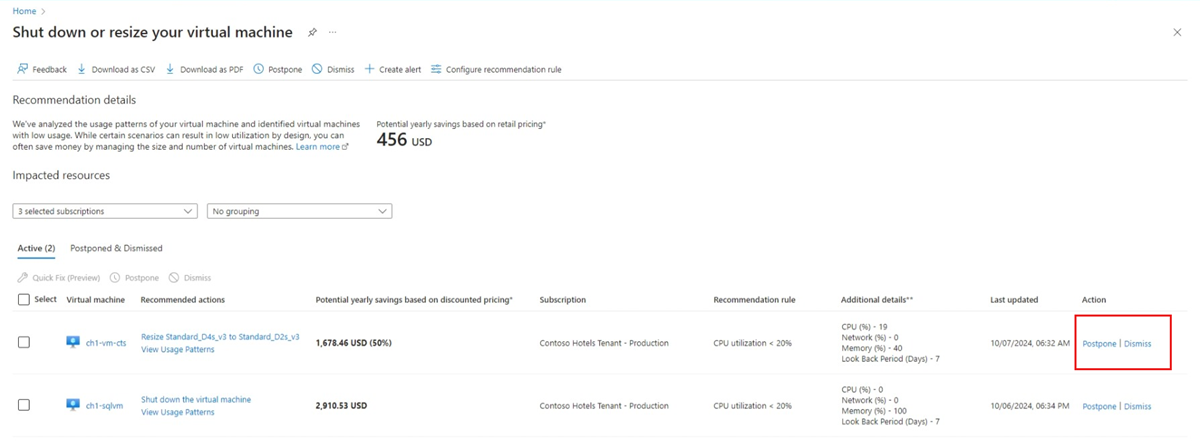Screen dimensions: 1200x446
Task: Open the No grouping dropdown
Action: click(x=299, y=211)
